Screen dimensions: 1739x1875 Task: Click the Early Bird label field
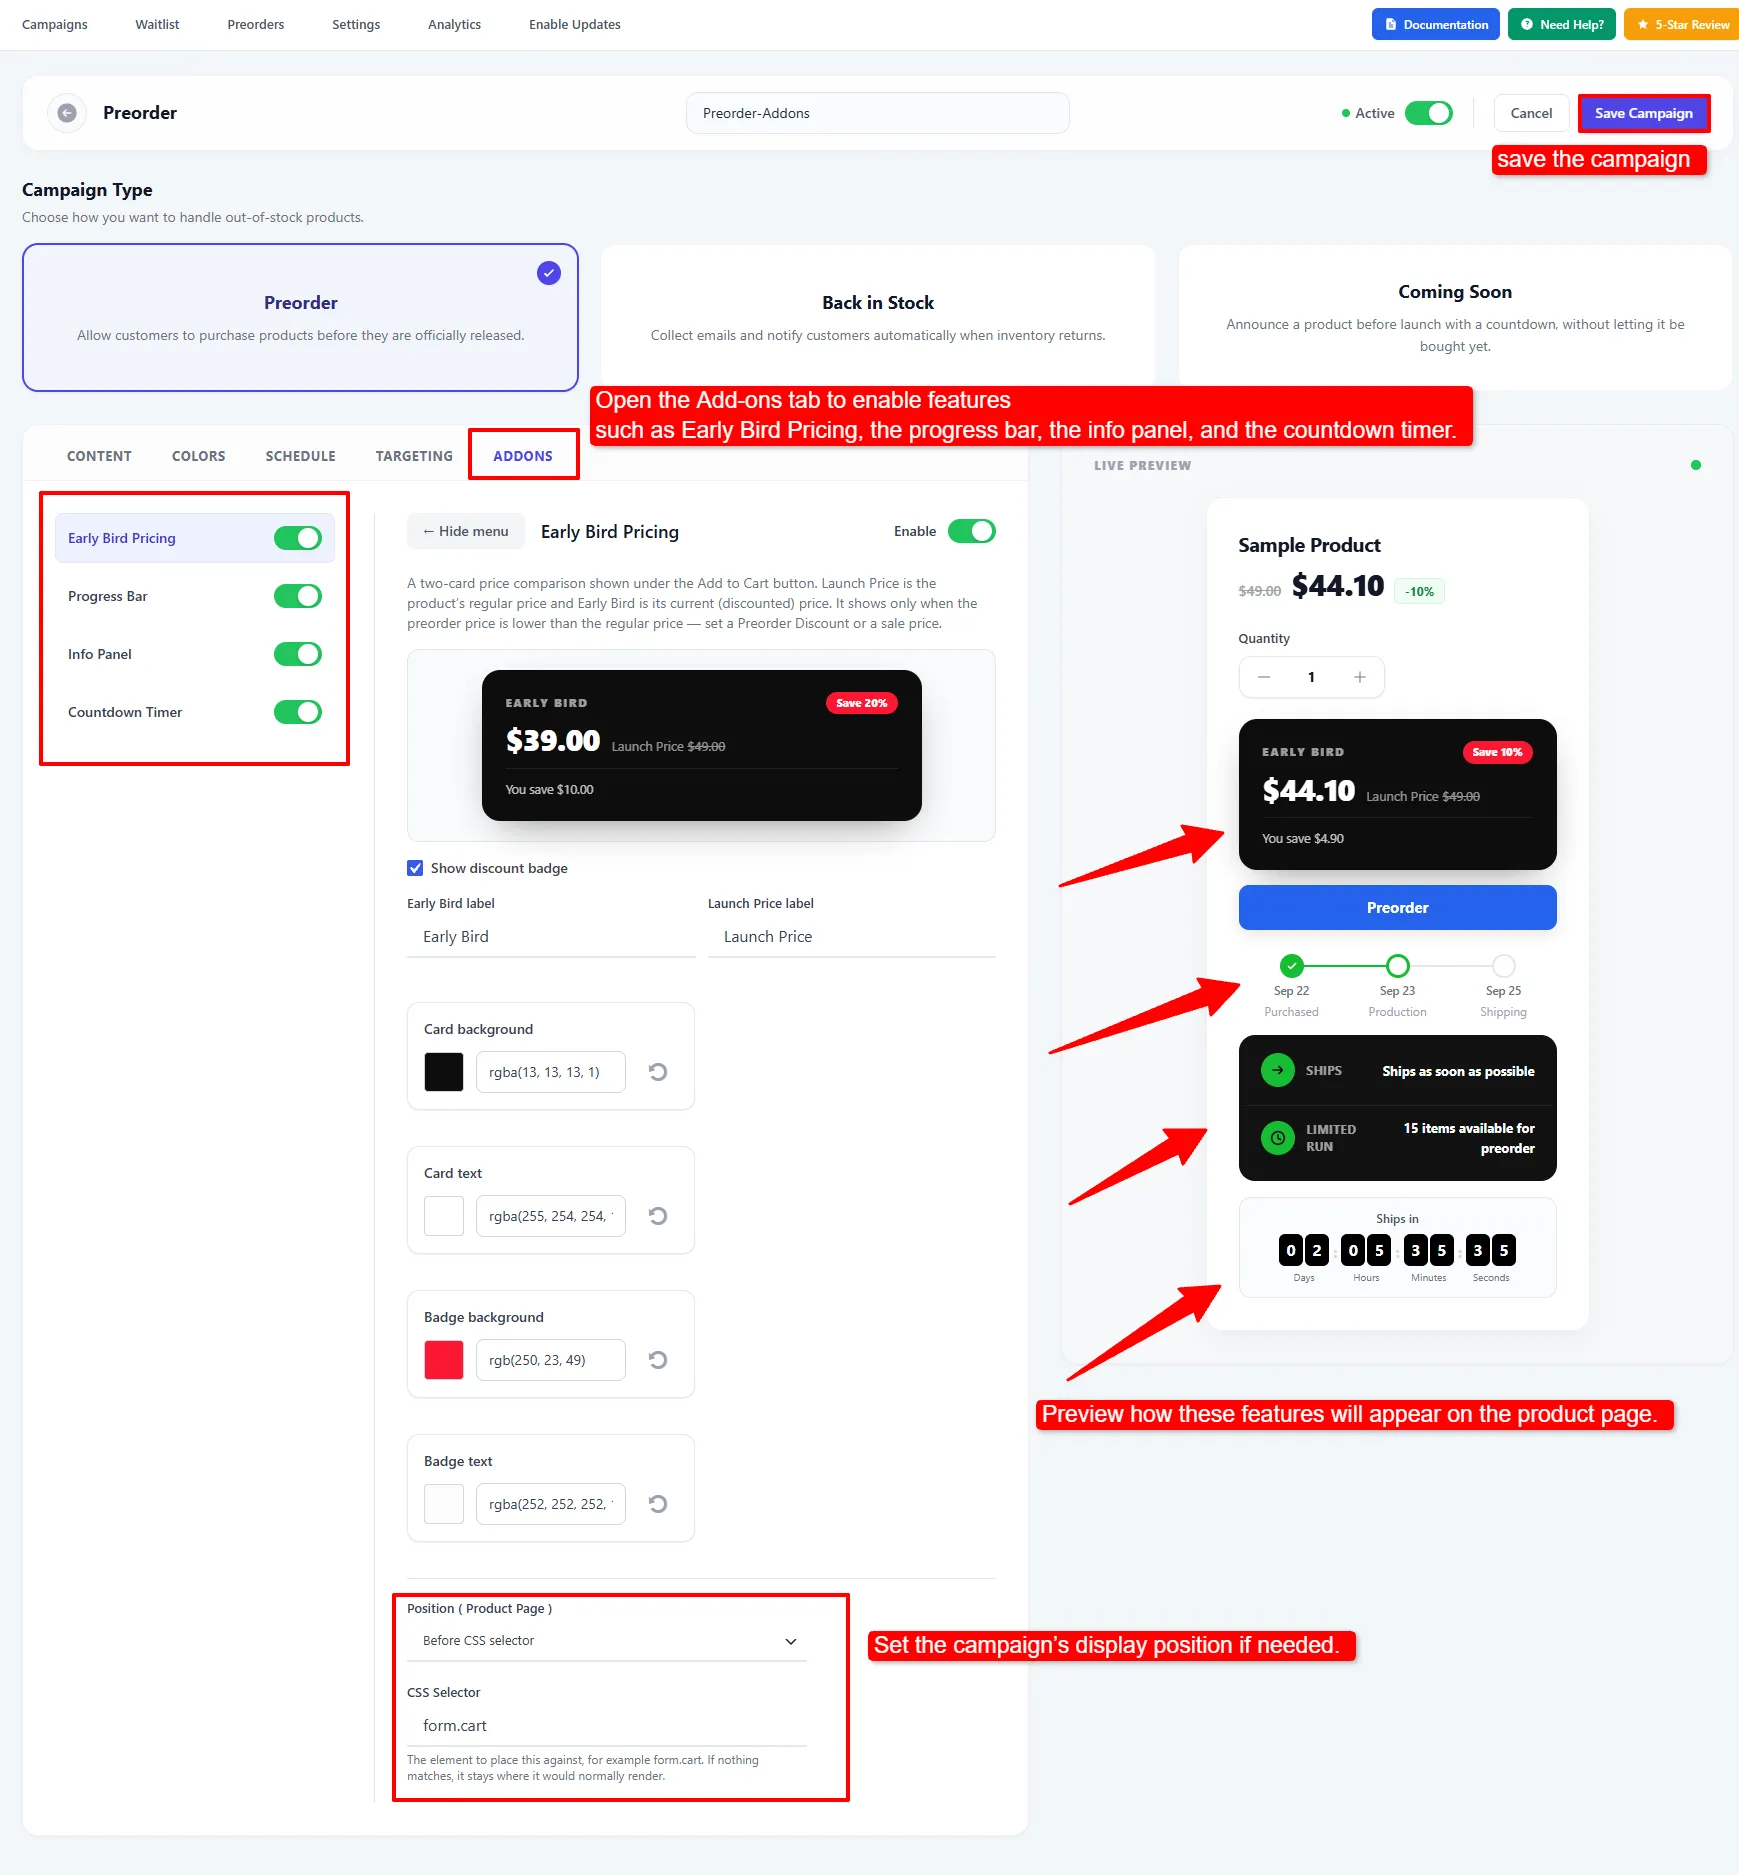coord(551,937)
